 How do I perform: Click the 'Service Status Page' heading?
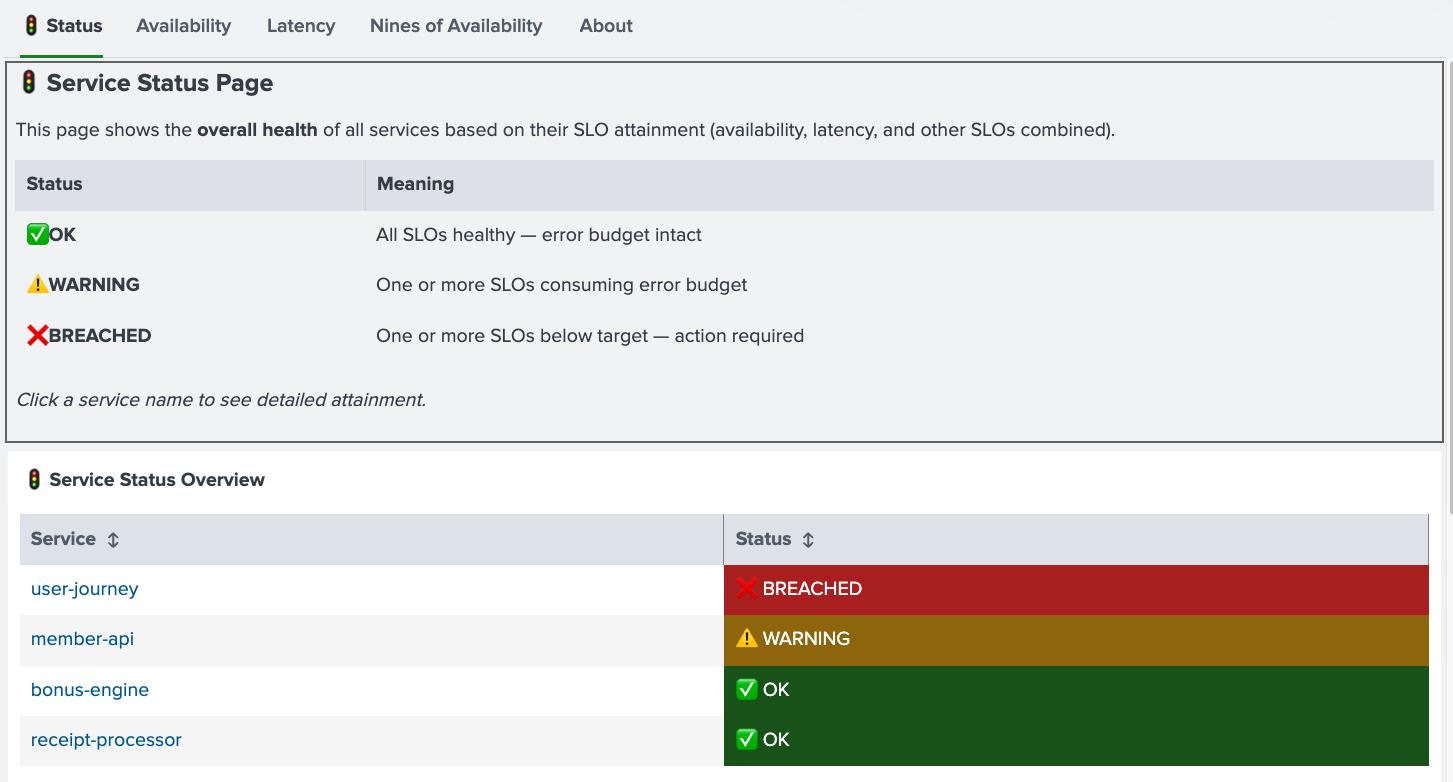160,83
